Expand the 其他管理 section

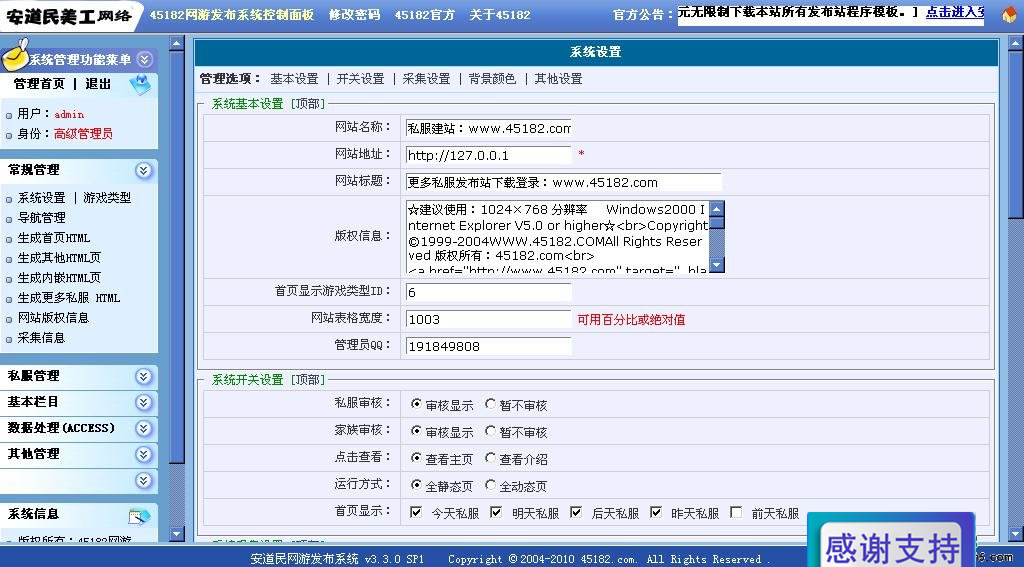pyautogui.click(x=144, y=455)
